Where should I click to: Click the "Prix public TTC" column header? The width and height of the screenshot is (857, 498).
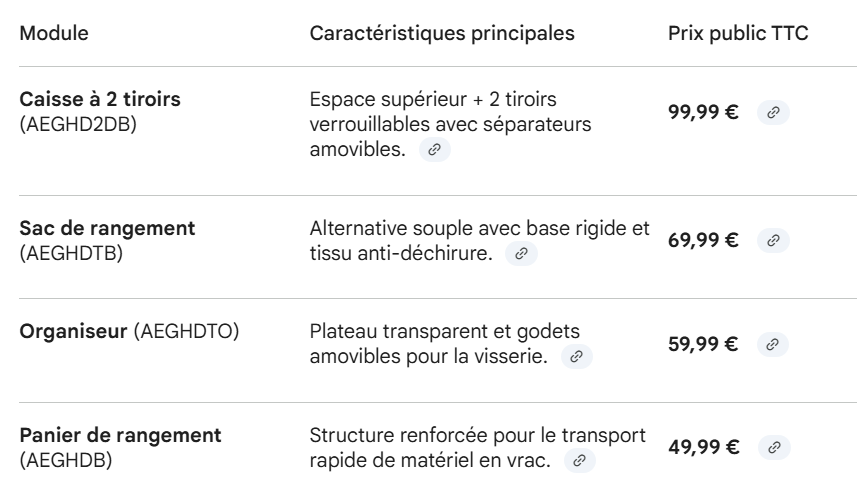coord(737,33)
